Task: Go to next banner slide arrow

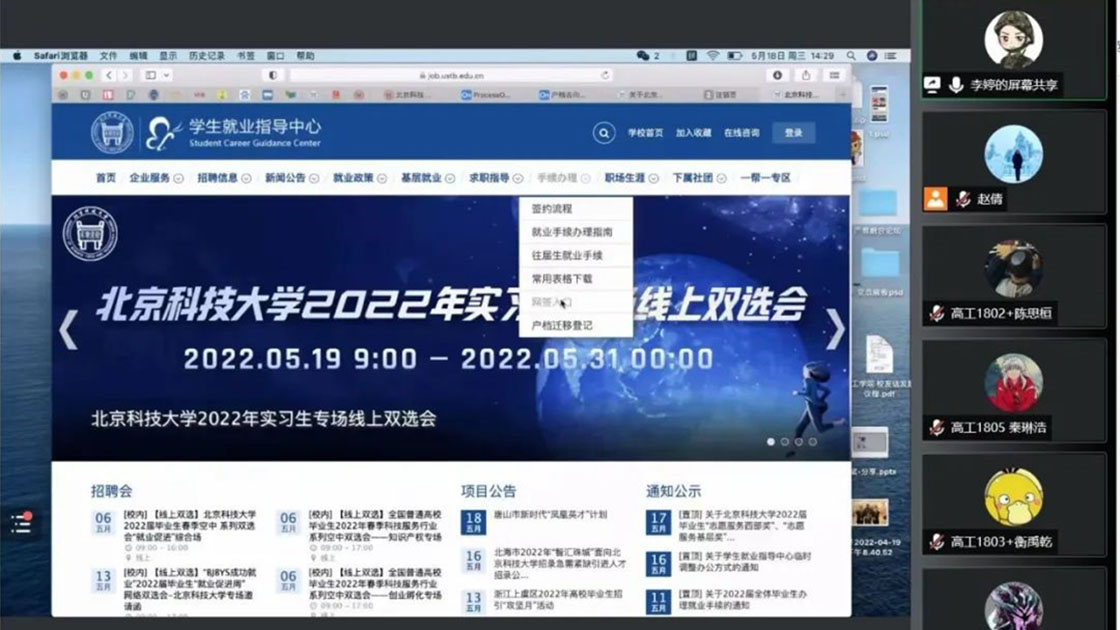Action: point(834,329)
